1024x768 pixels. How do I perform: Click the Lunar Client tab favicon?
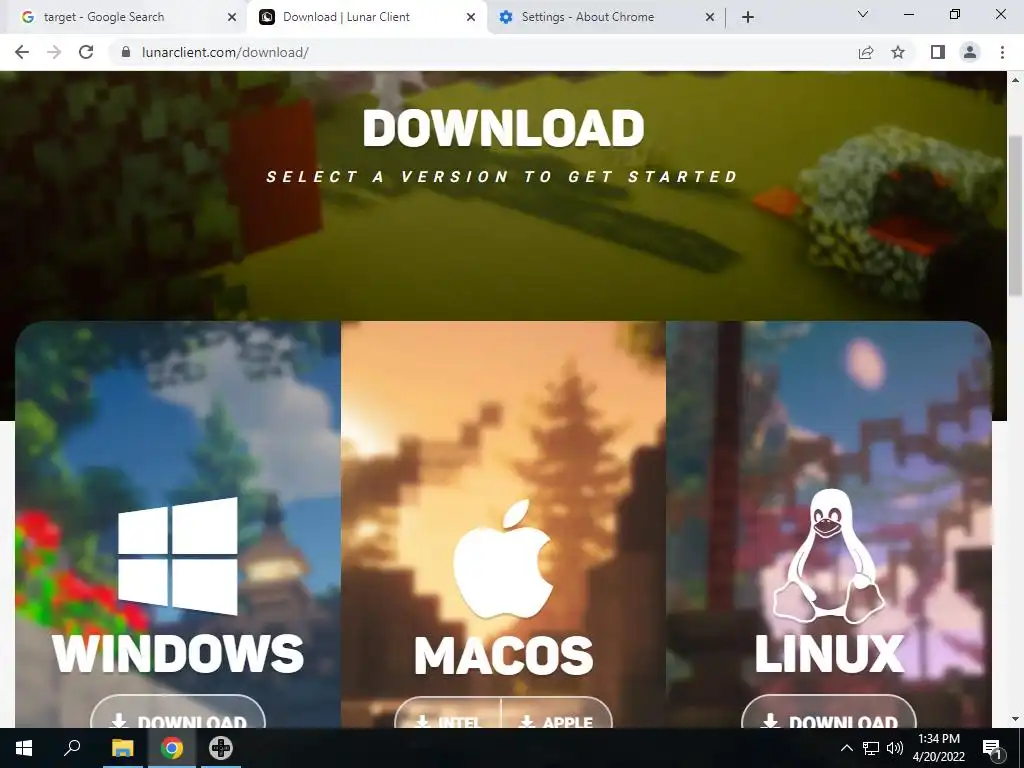click(266, 17)
